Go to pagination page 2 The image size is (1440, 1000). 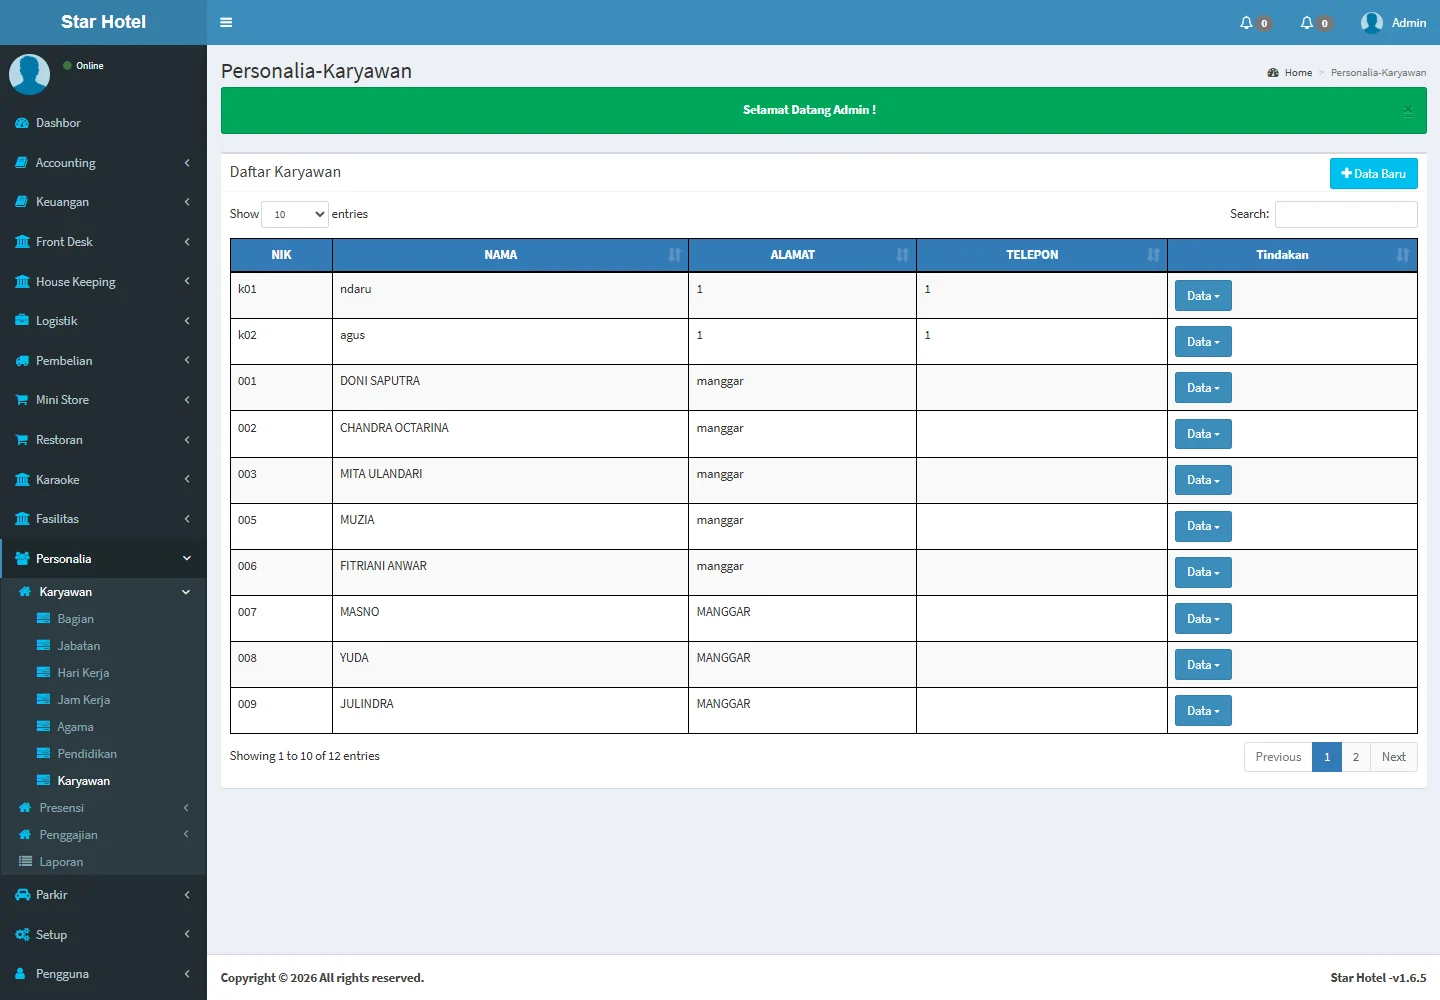tap(1355, 757)
